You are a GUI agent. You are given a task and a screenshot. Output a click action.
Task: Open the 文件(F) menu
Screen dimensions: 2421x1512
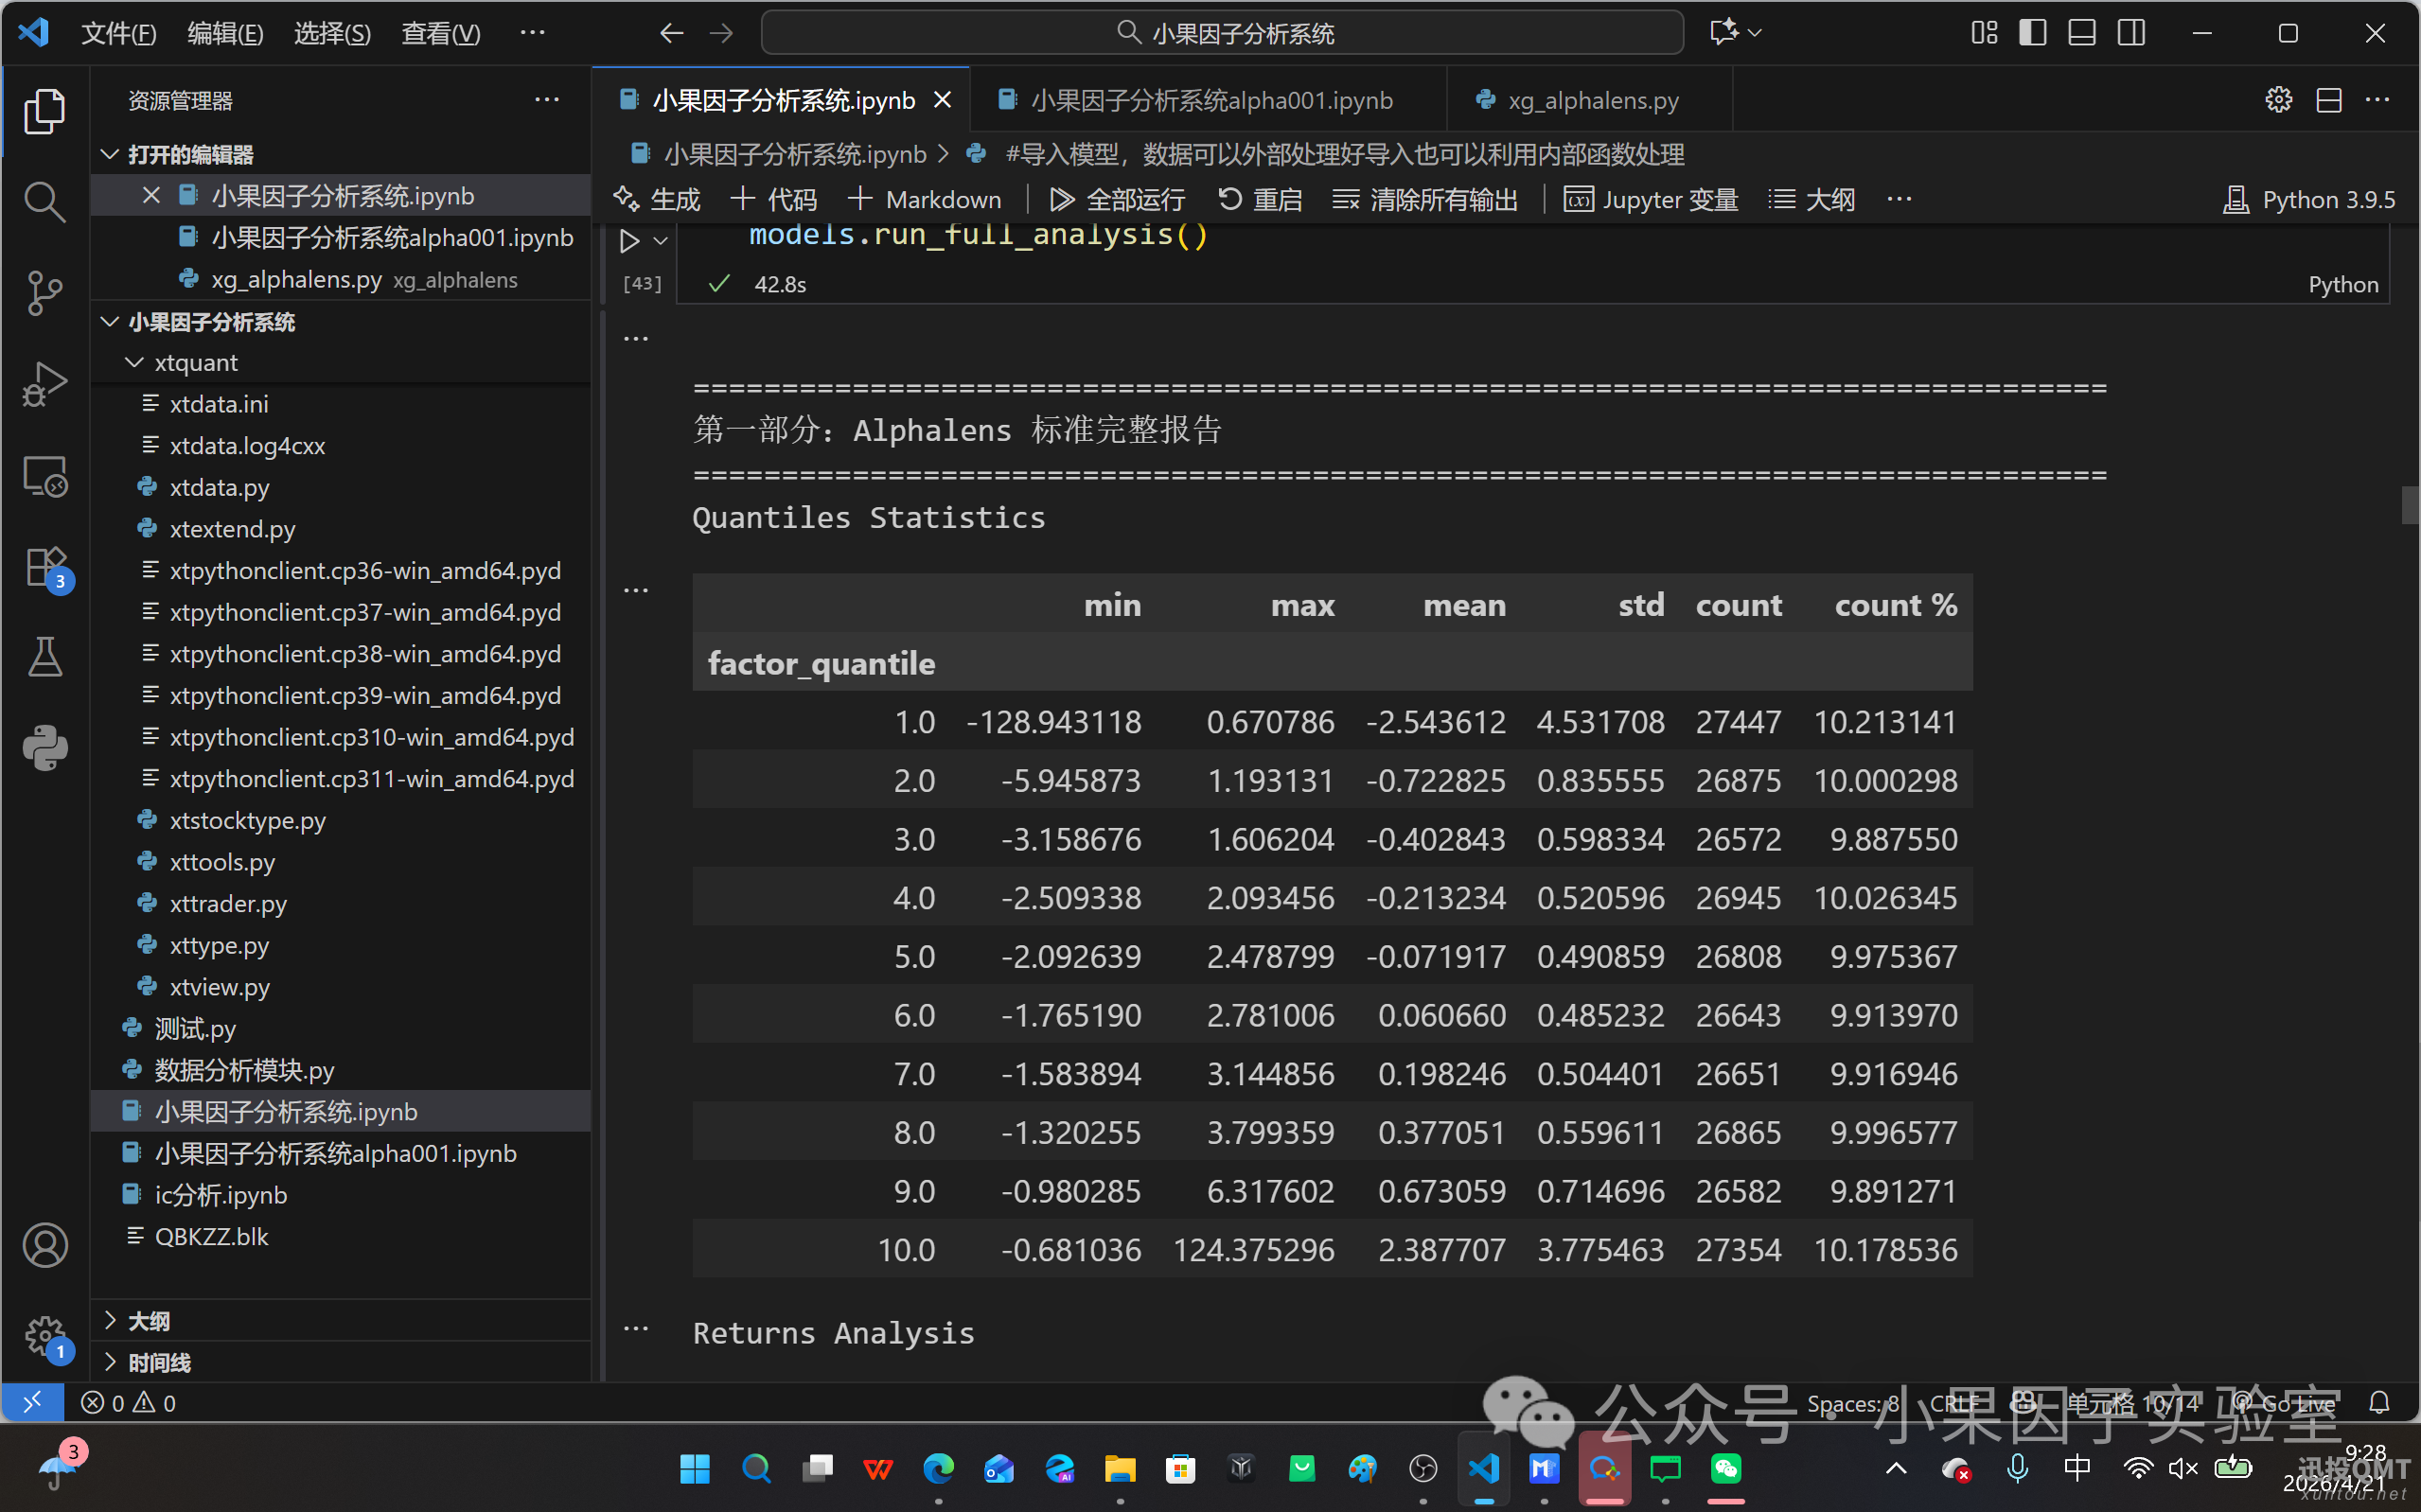tap(118, 33)
